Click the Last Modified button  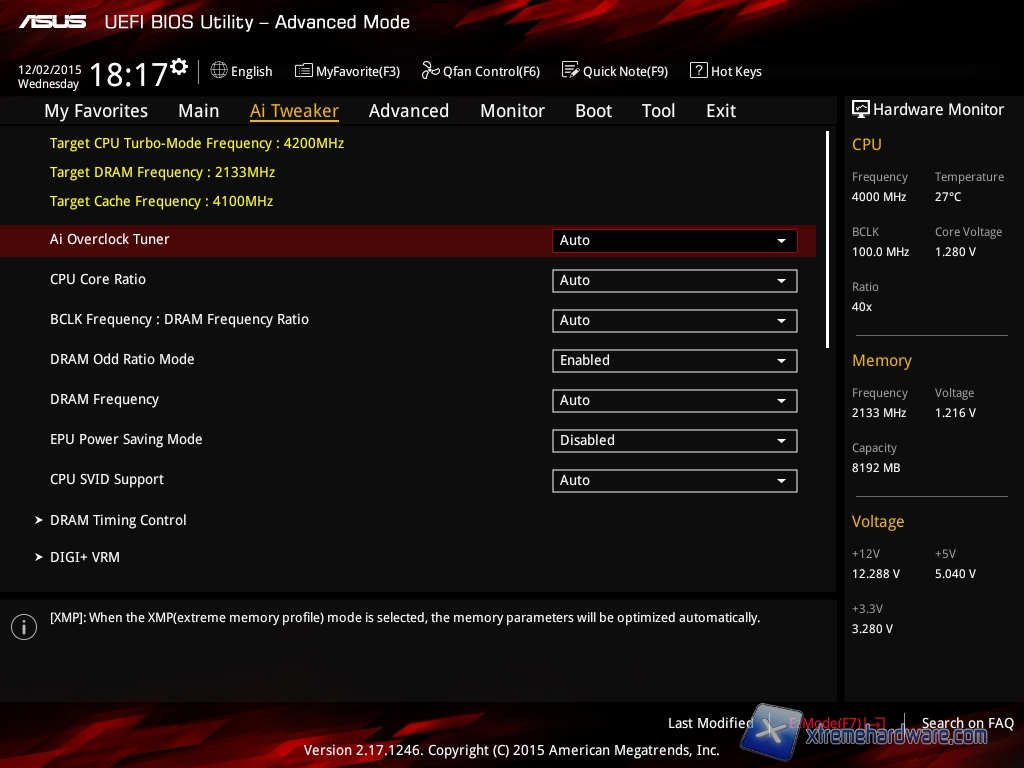[710, 723]
